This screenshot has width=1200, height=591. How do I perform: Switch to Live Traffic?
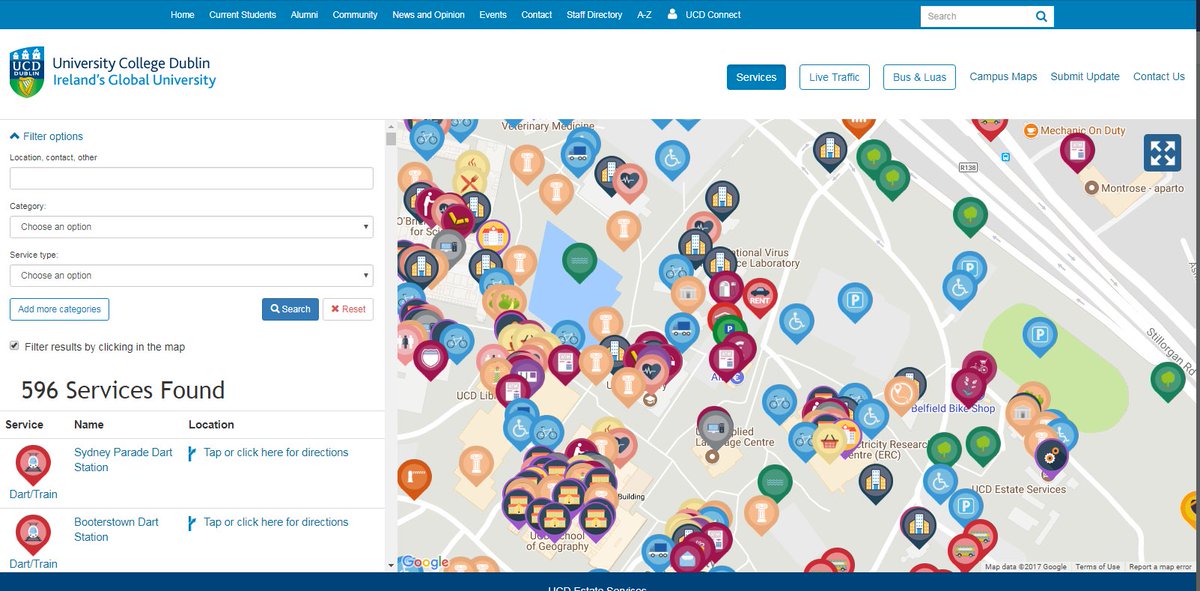834,77
